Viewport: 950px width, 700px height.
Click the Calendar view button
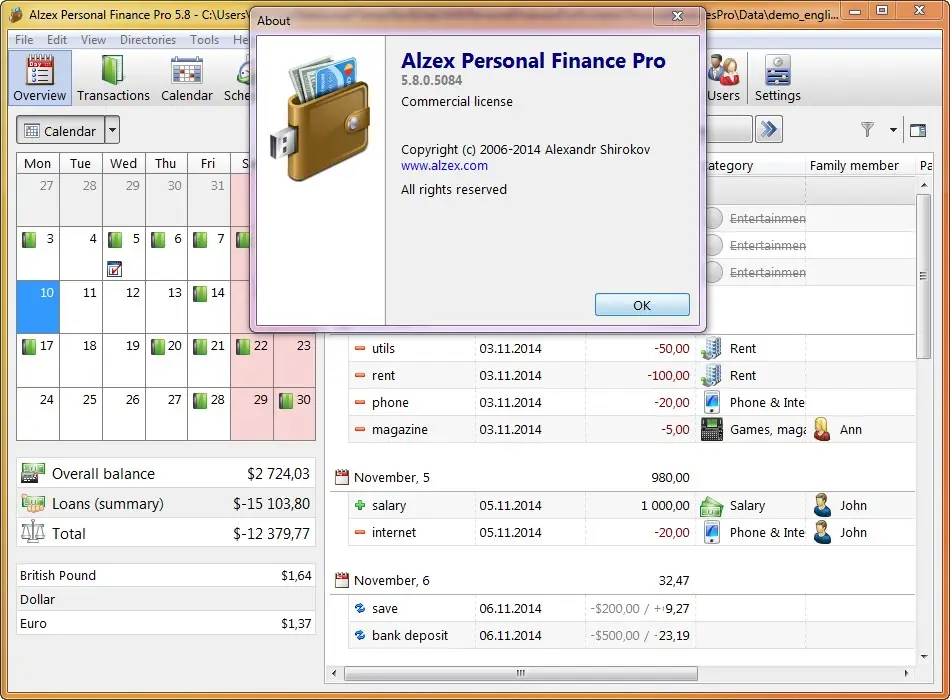tap(61, 130)
